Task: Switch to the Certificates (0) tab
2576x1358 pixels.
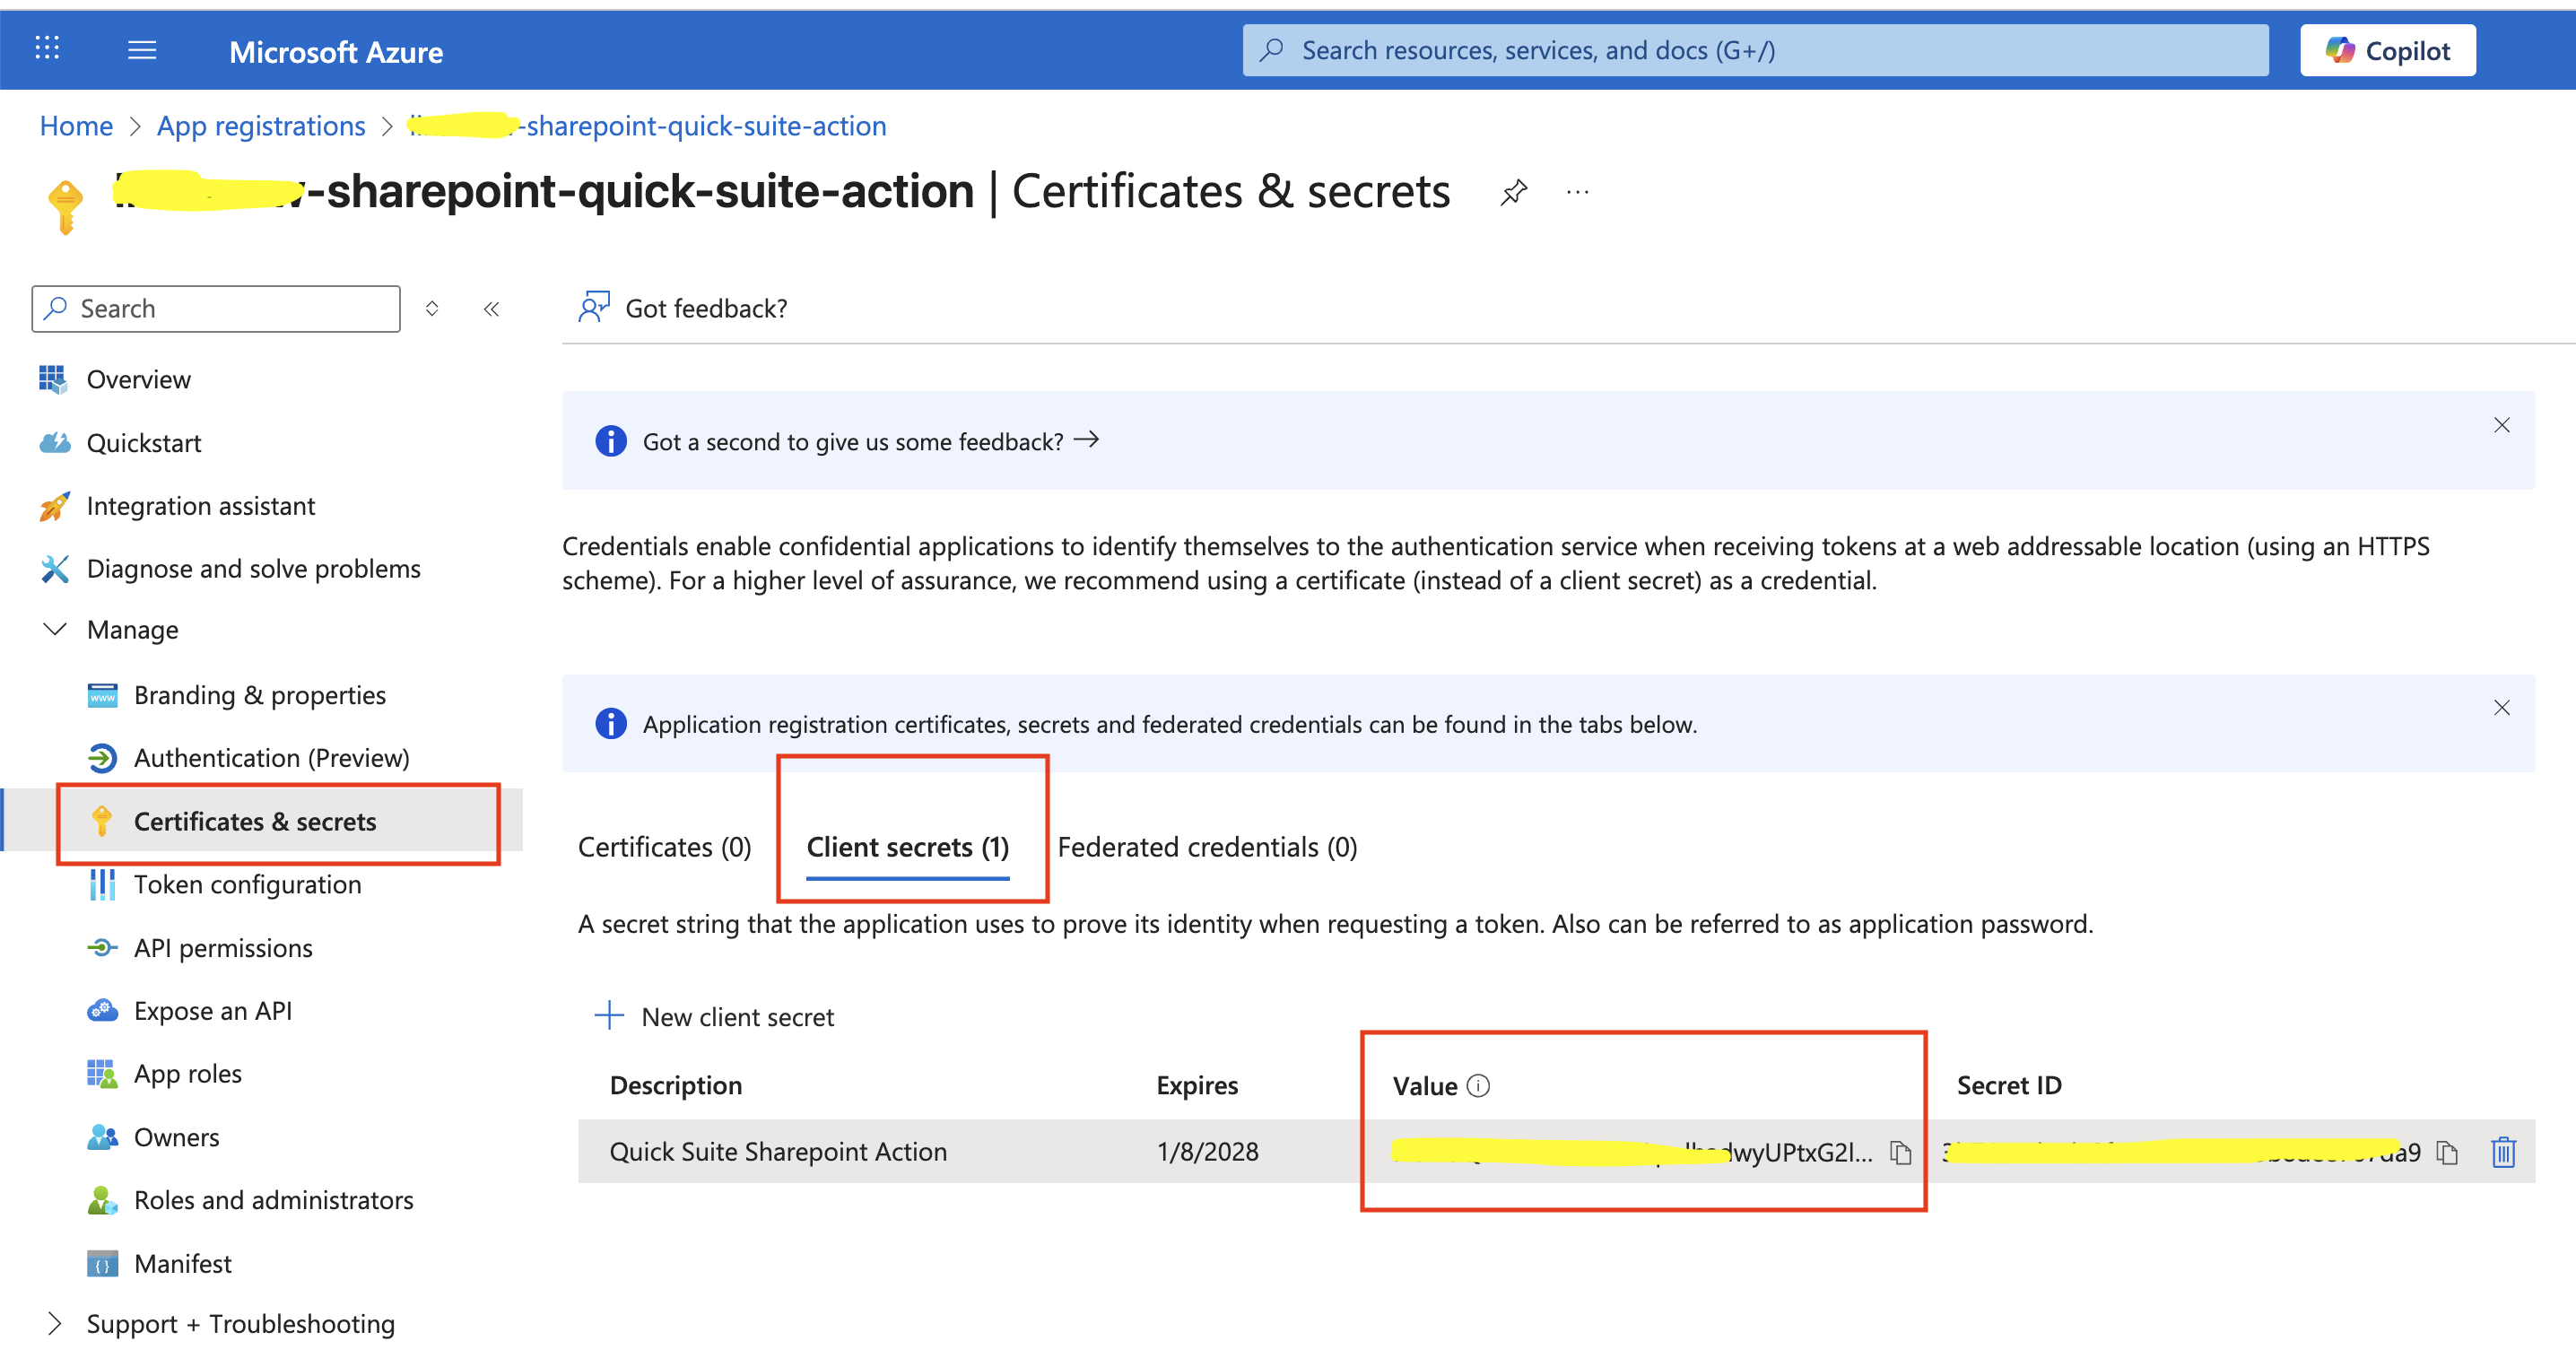Action: pyautogui.click(x=664, y=847)
